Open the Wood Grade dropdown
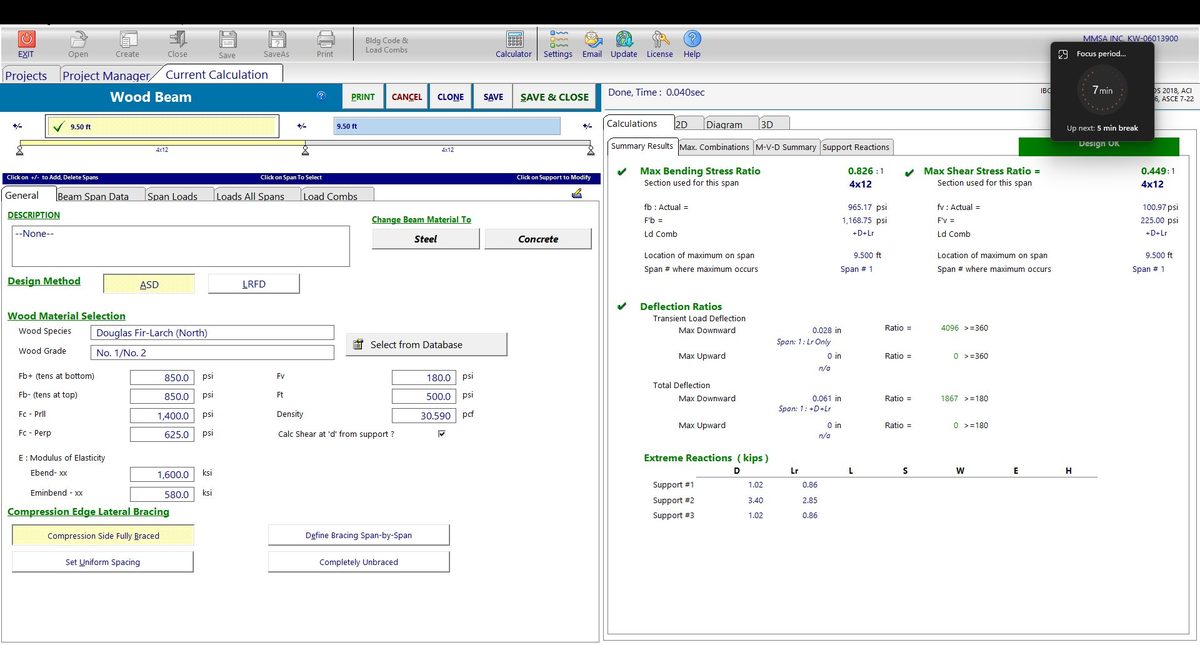 click(x=212, y=351)
